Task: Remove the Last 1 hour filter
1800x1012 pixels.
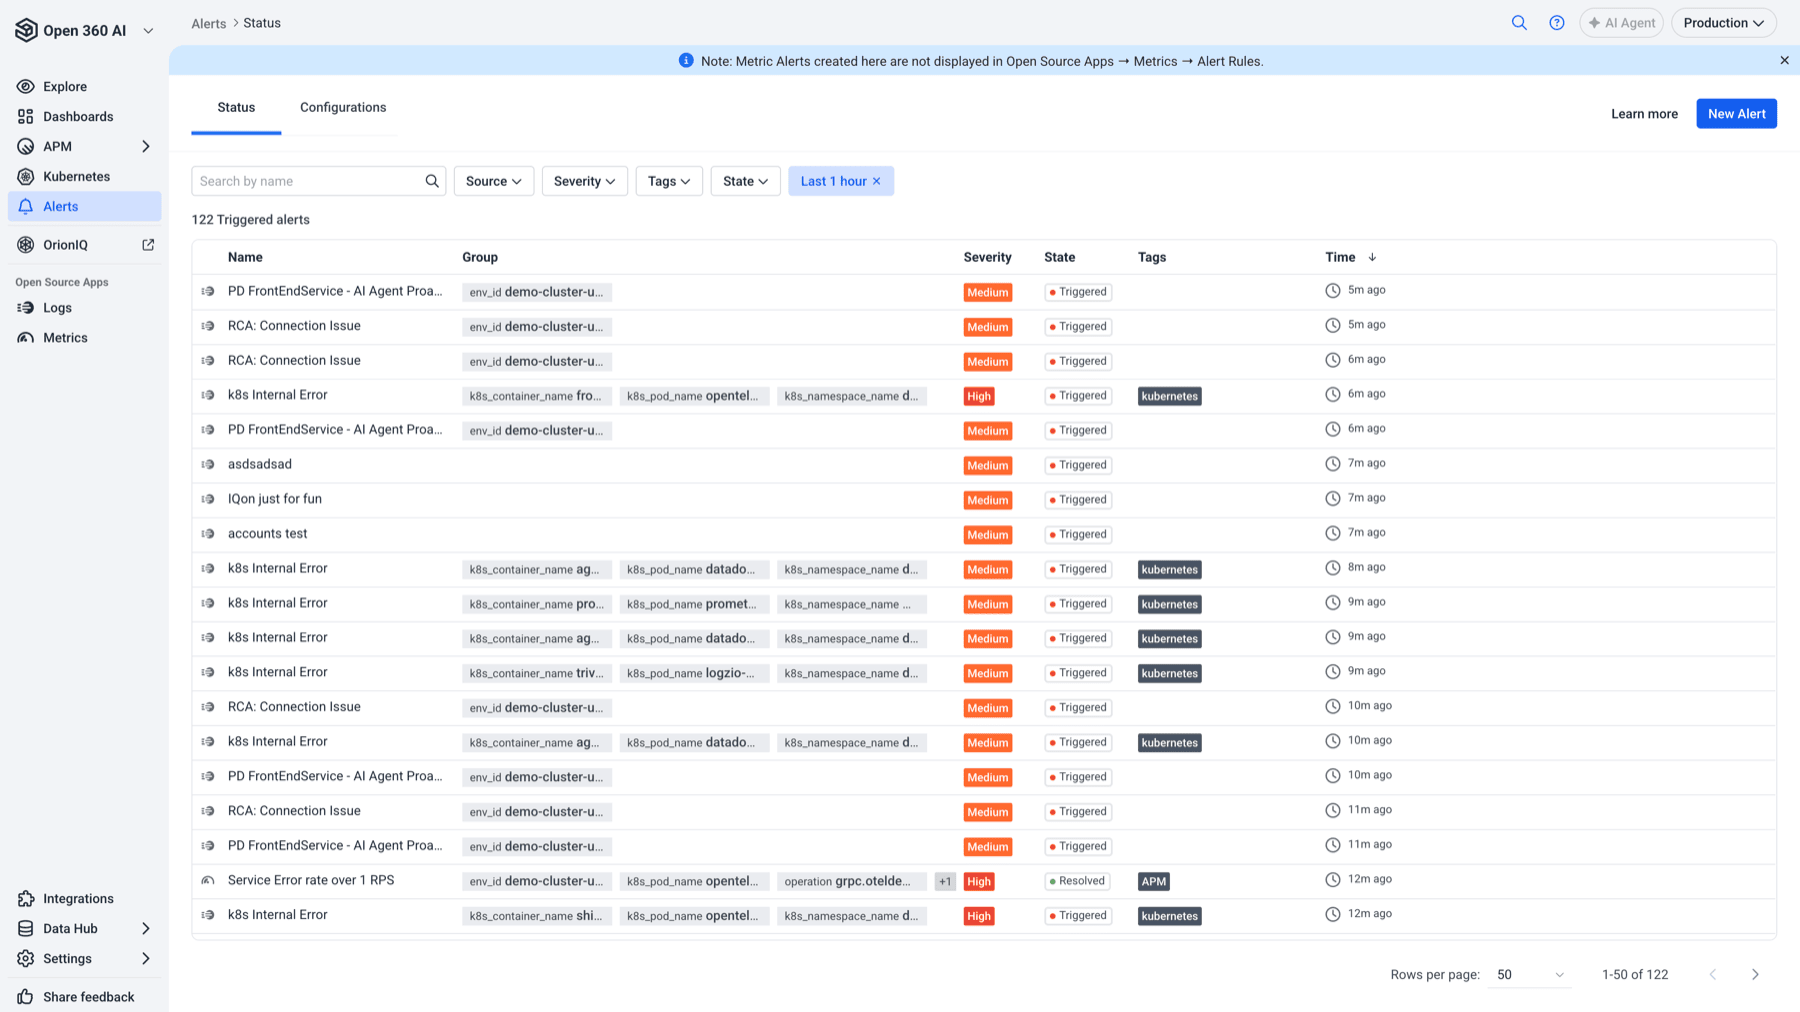Action: [x=877, y=181]
